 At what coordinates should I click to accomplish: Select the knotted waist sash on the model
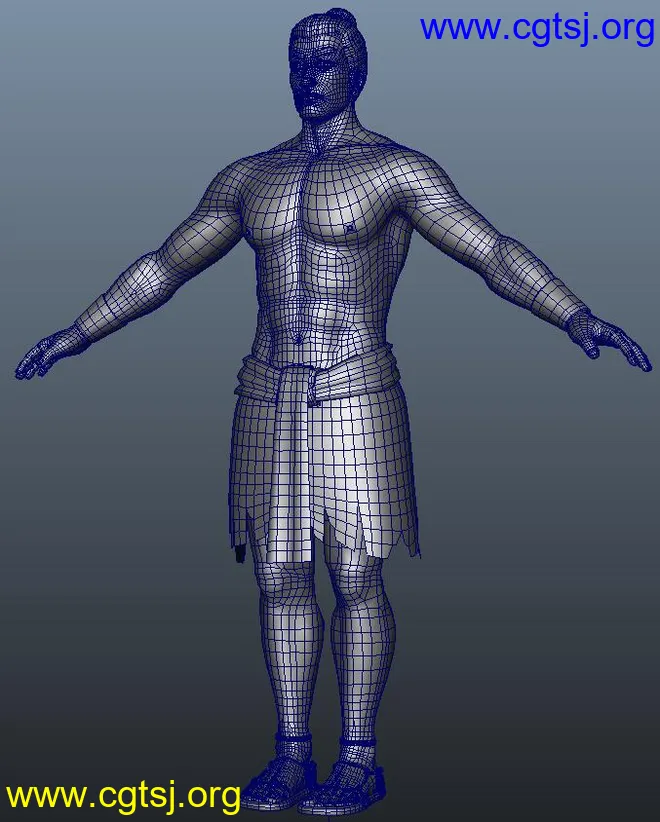(x=317, y=377)
